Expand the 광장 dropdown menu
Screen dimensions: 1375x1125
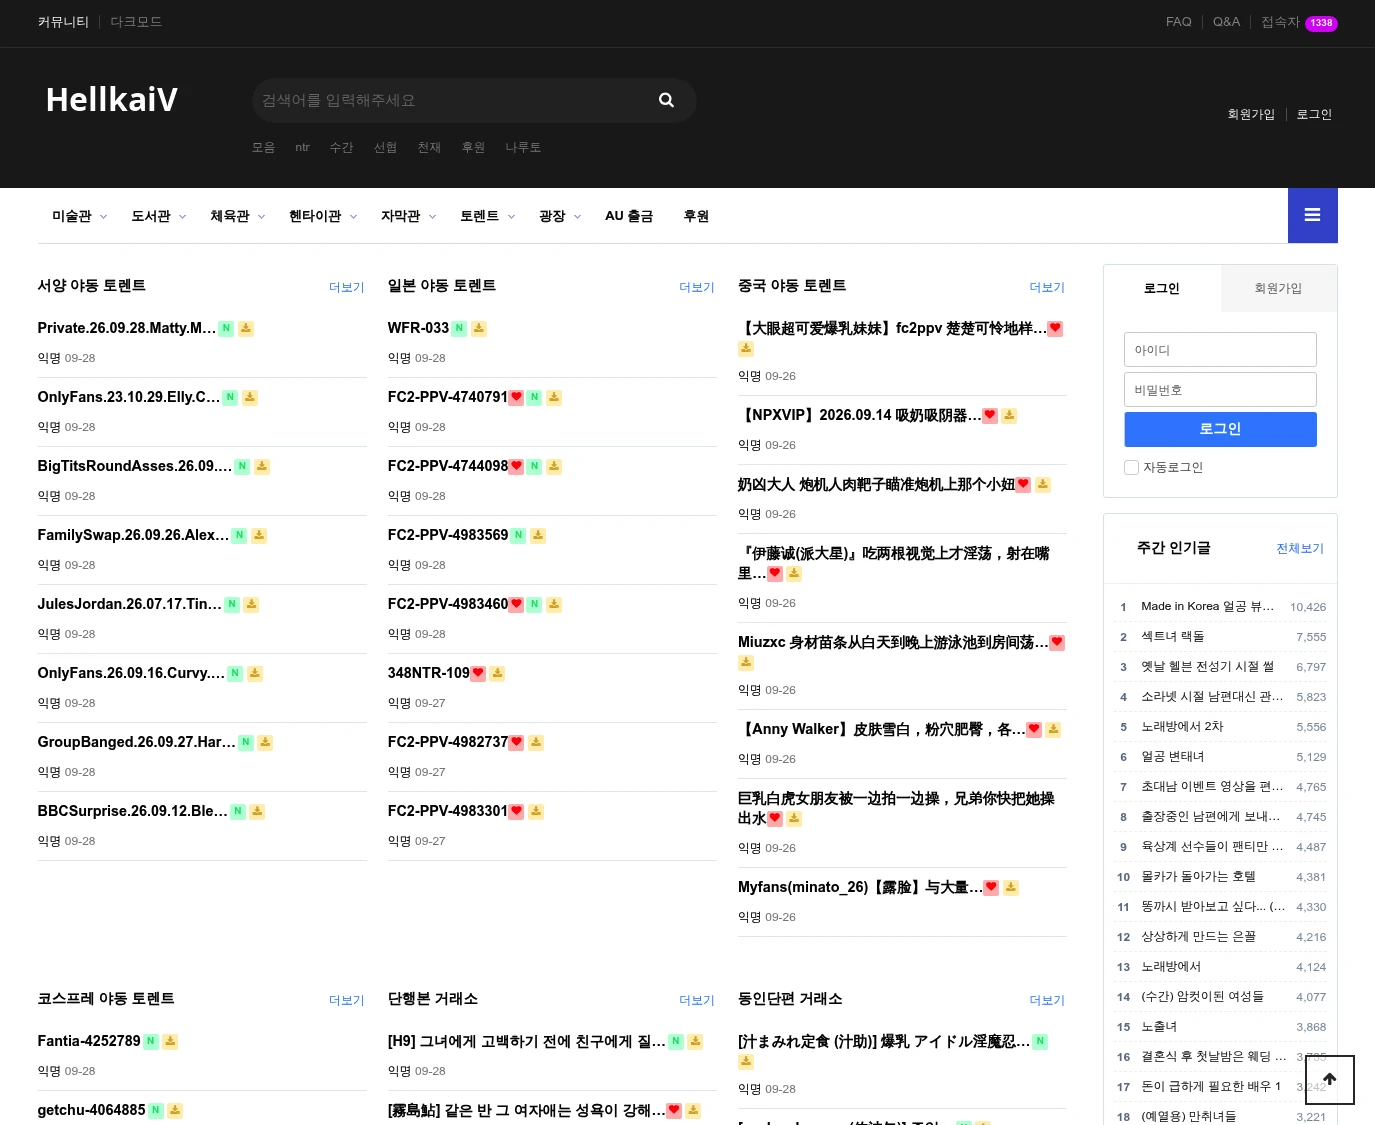[x=560, y=216]
